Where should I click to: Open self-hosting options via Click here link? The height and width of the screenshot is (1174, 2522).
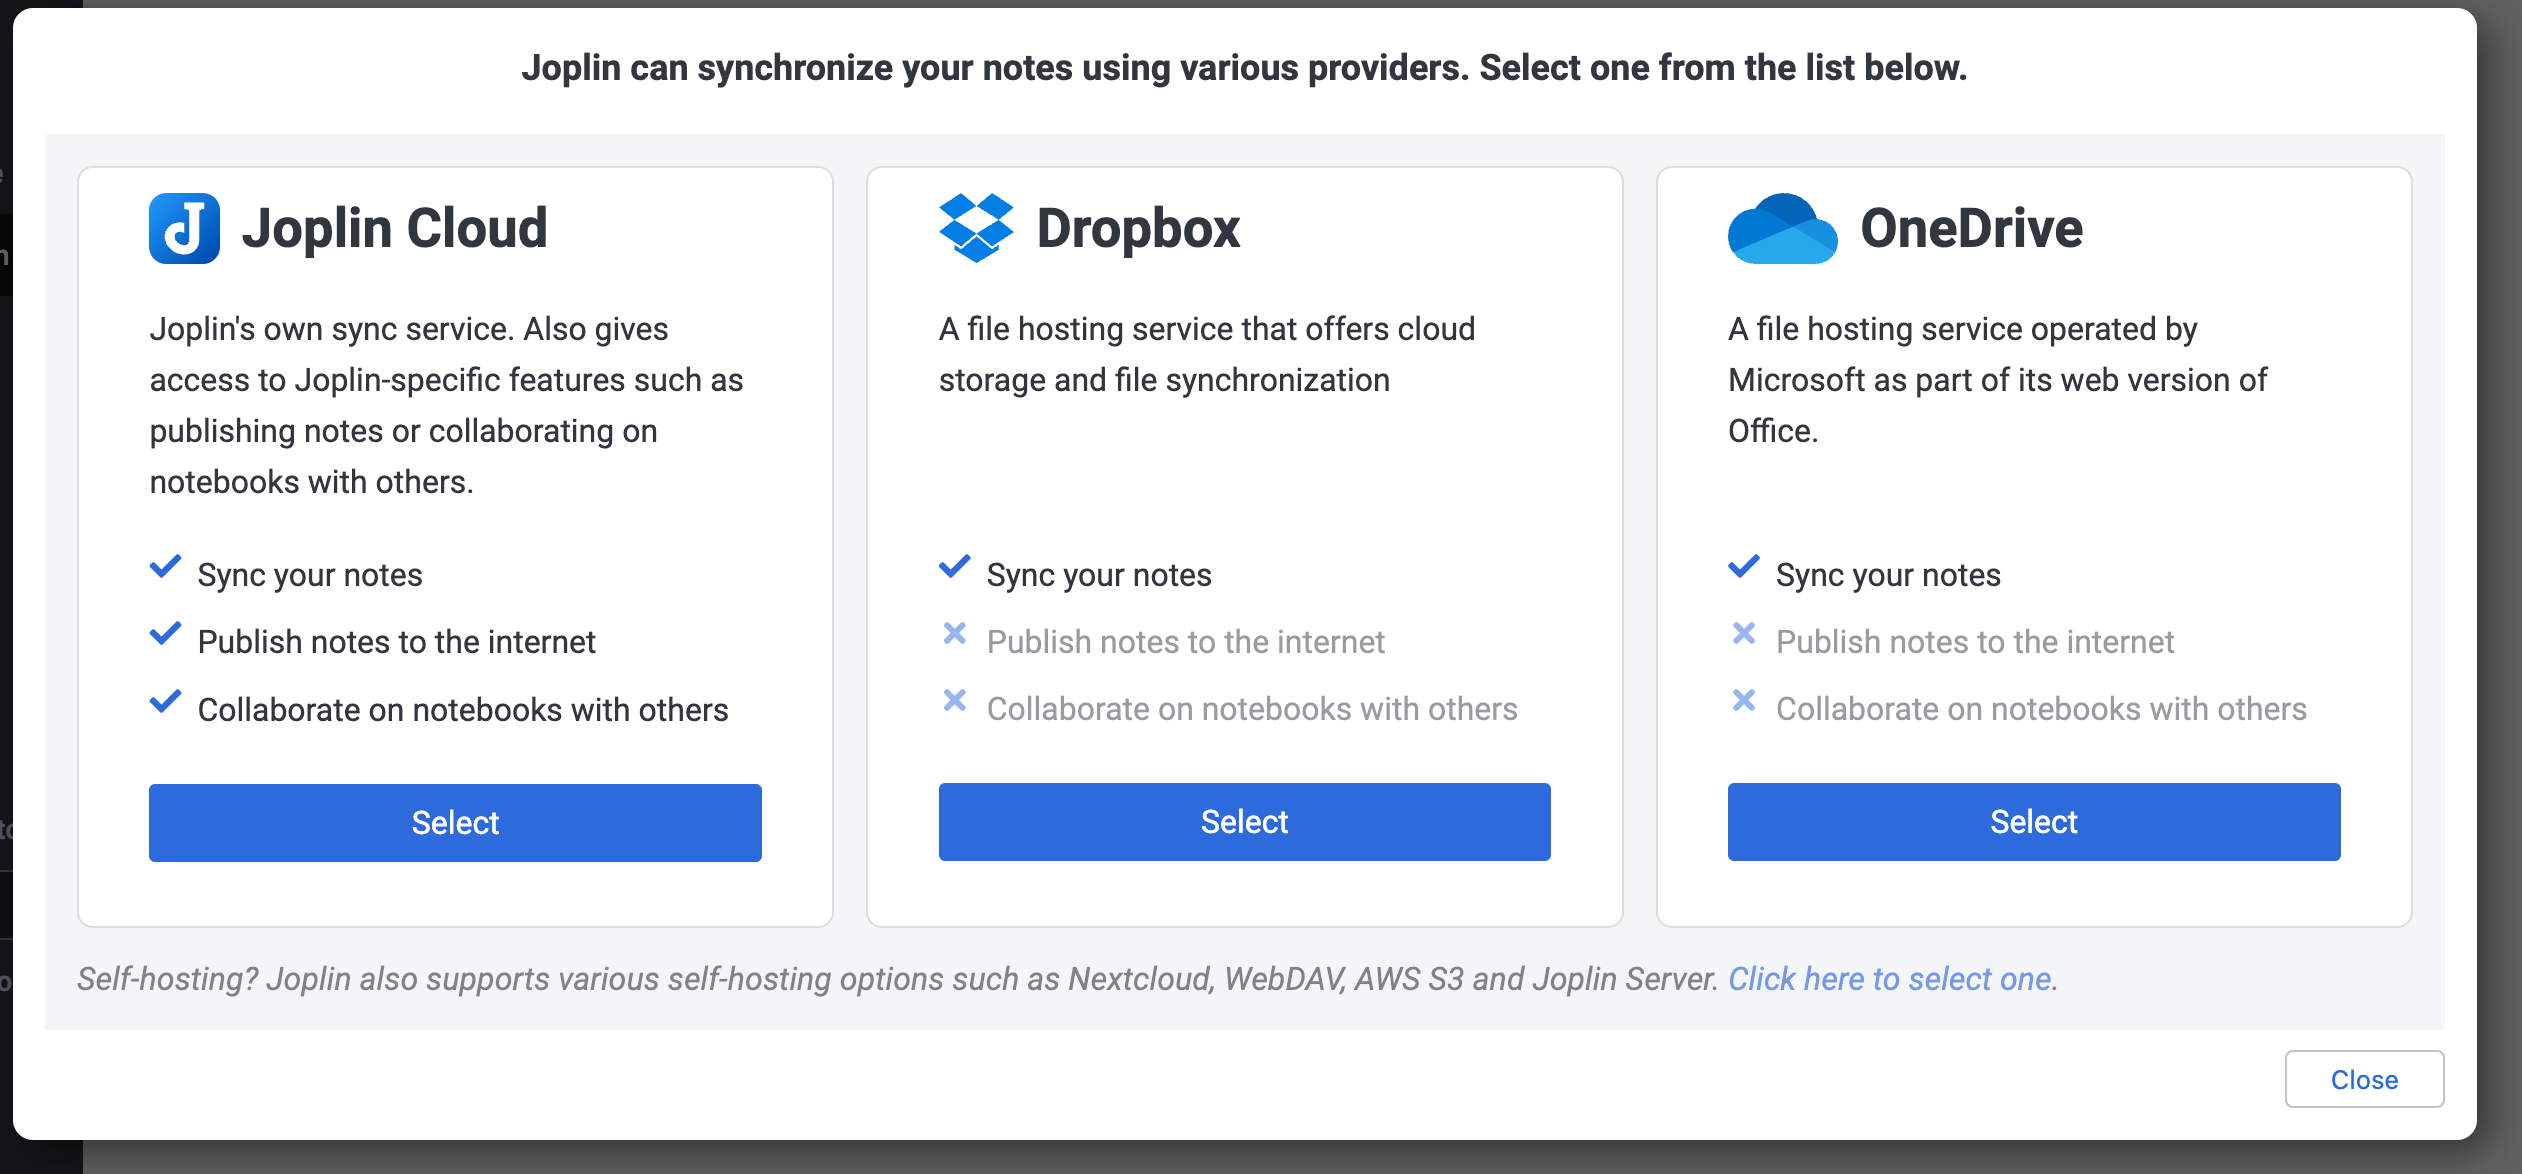point(1890,978)
